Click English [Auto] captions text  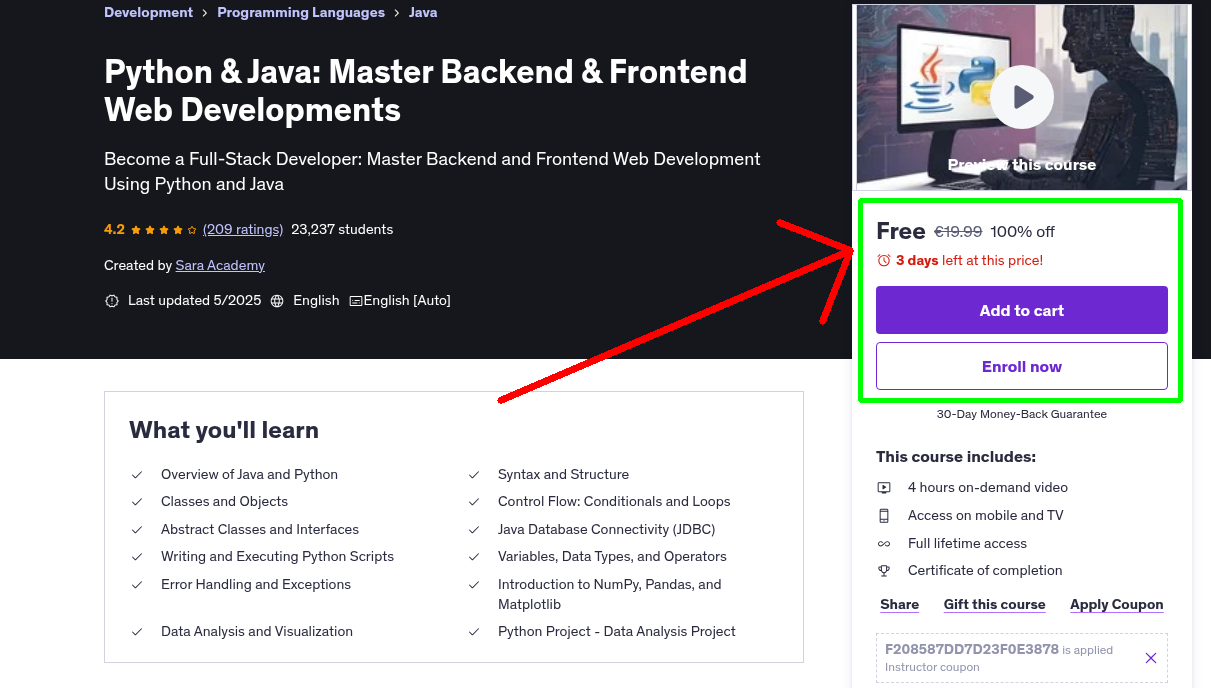click(407, 301)
